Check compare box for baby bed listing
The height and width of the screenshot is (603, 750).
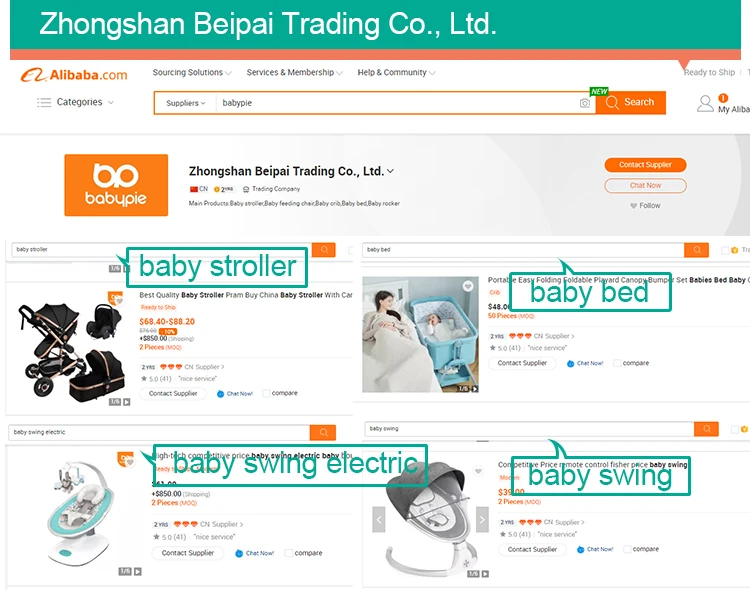pyautogui.click(x=618, y=363)
